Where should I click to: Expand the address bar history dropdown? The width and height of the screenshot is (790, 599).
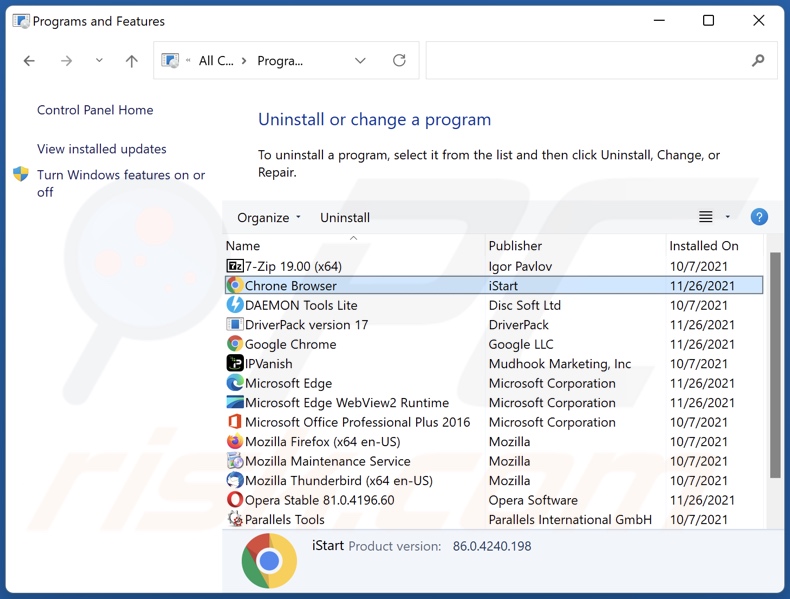point(360,60)
